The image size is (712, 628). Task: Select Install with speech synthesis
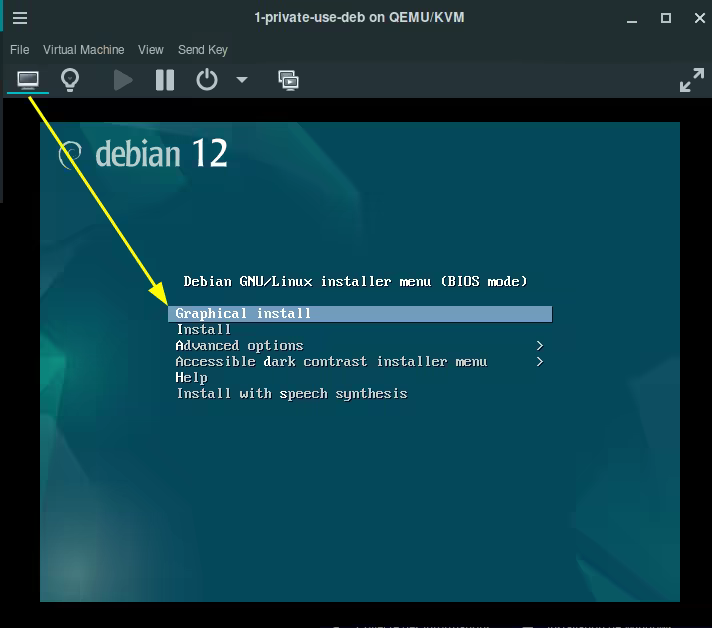pyautogui.click(x=360, y=393)
